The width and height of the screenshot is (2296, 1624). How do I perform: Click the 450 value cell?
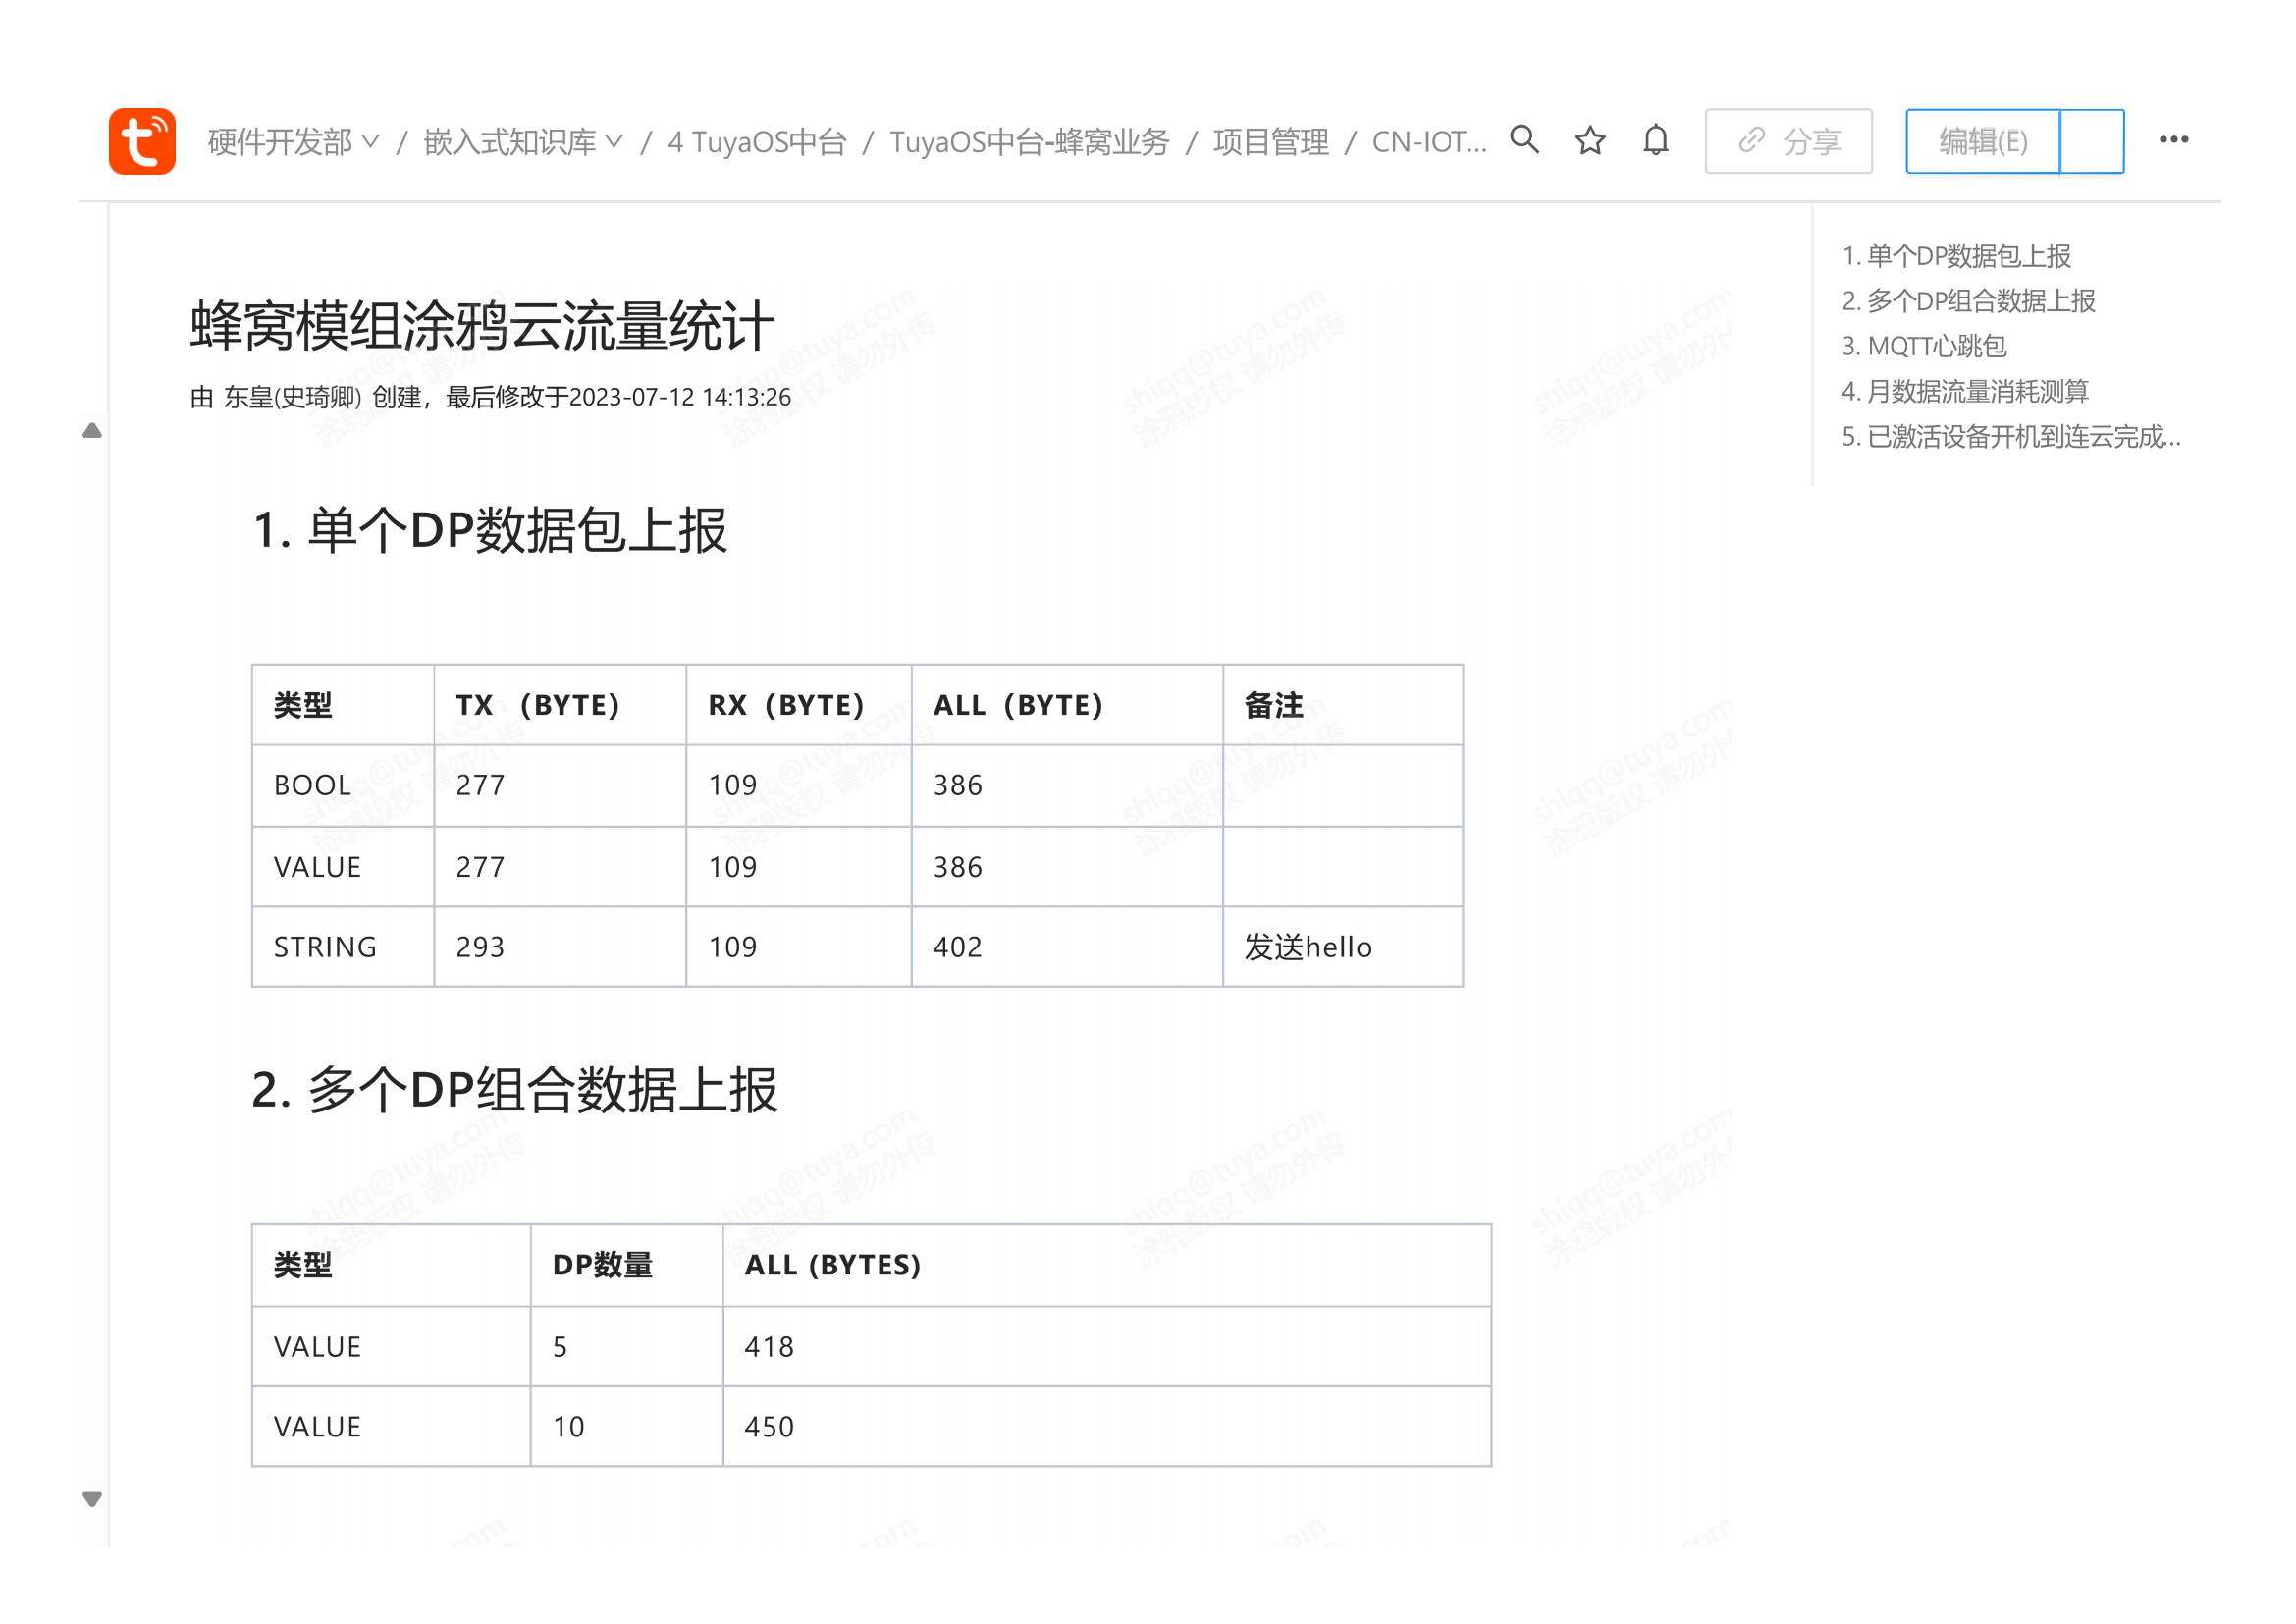click(x=1107, y=1427)
